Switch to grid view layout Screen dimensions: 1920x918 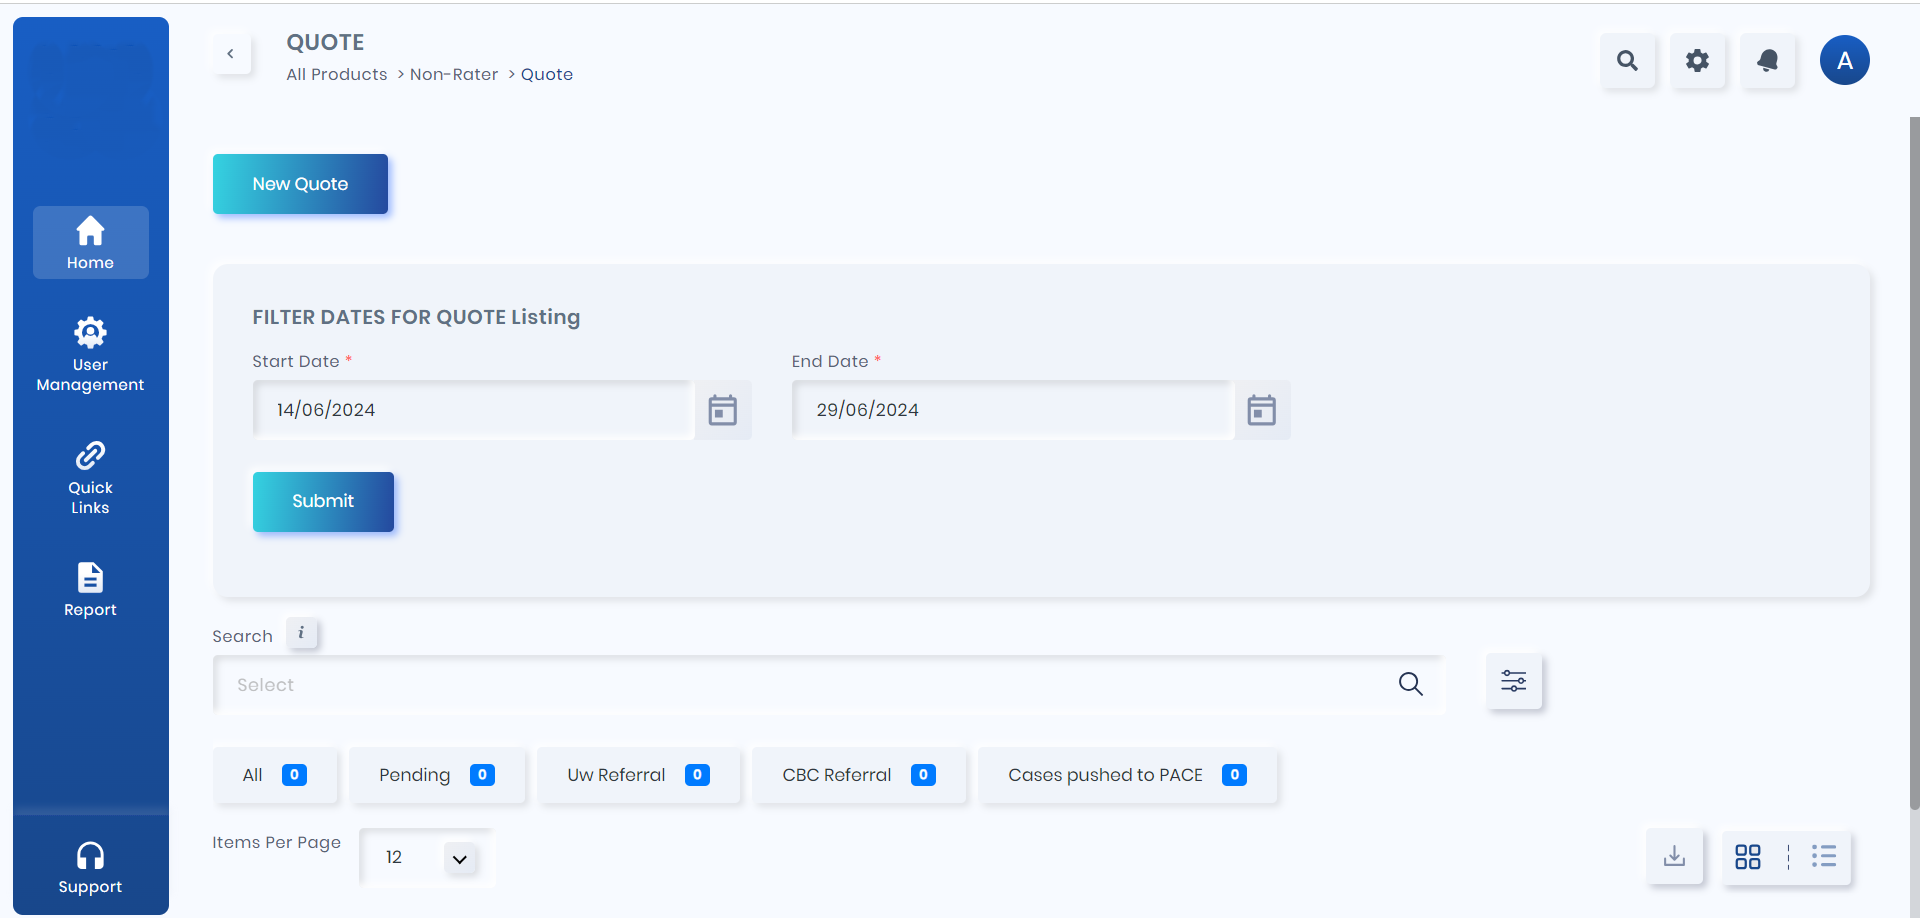1747,857
